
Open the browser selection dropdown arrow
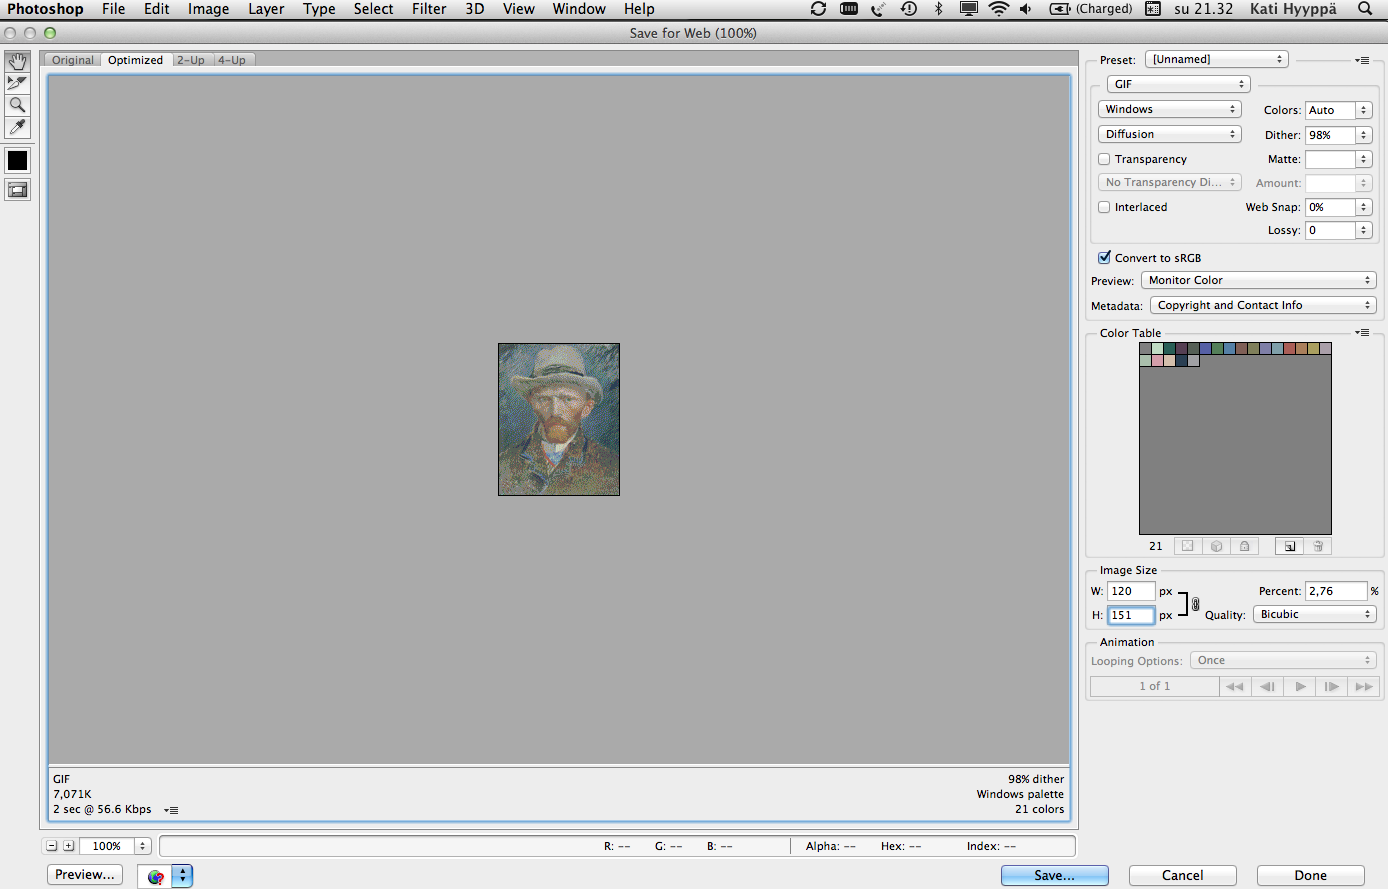coord(182,876)
